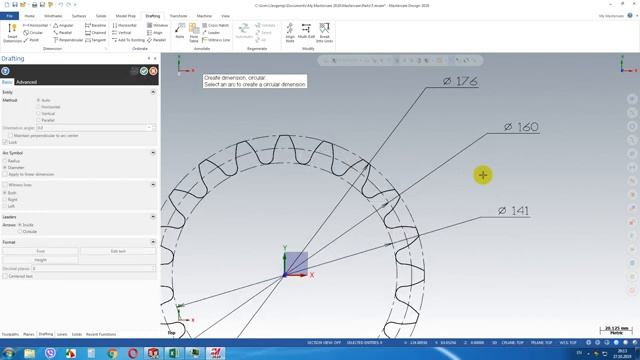640x360 pixels.
Task: Choose the Angular dimension tool
Action: (x=63, y=25)
